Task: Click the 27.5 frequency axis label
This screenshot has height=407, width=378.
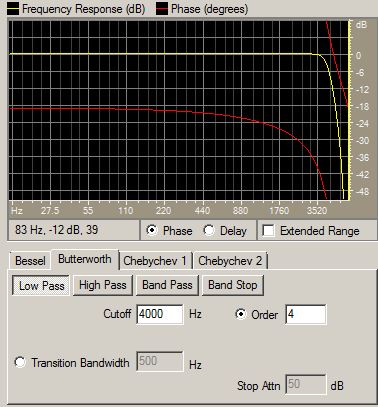Action: click(50, 211)
